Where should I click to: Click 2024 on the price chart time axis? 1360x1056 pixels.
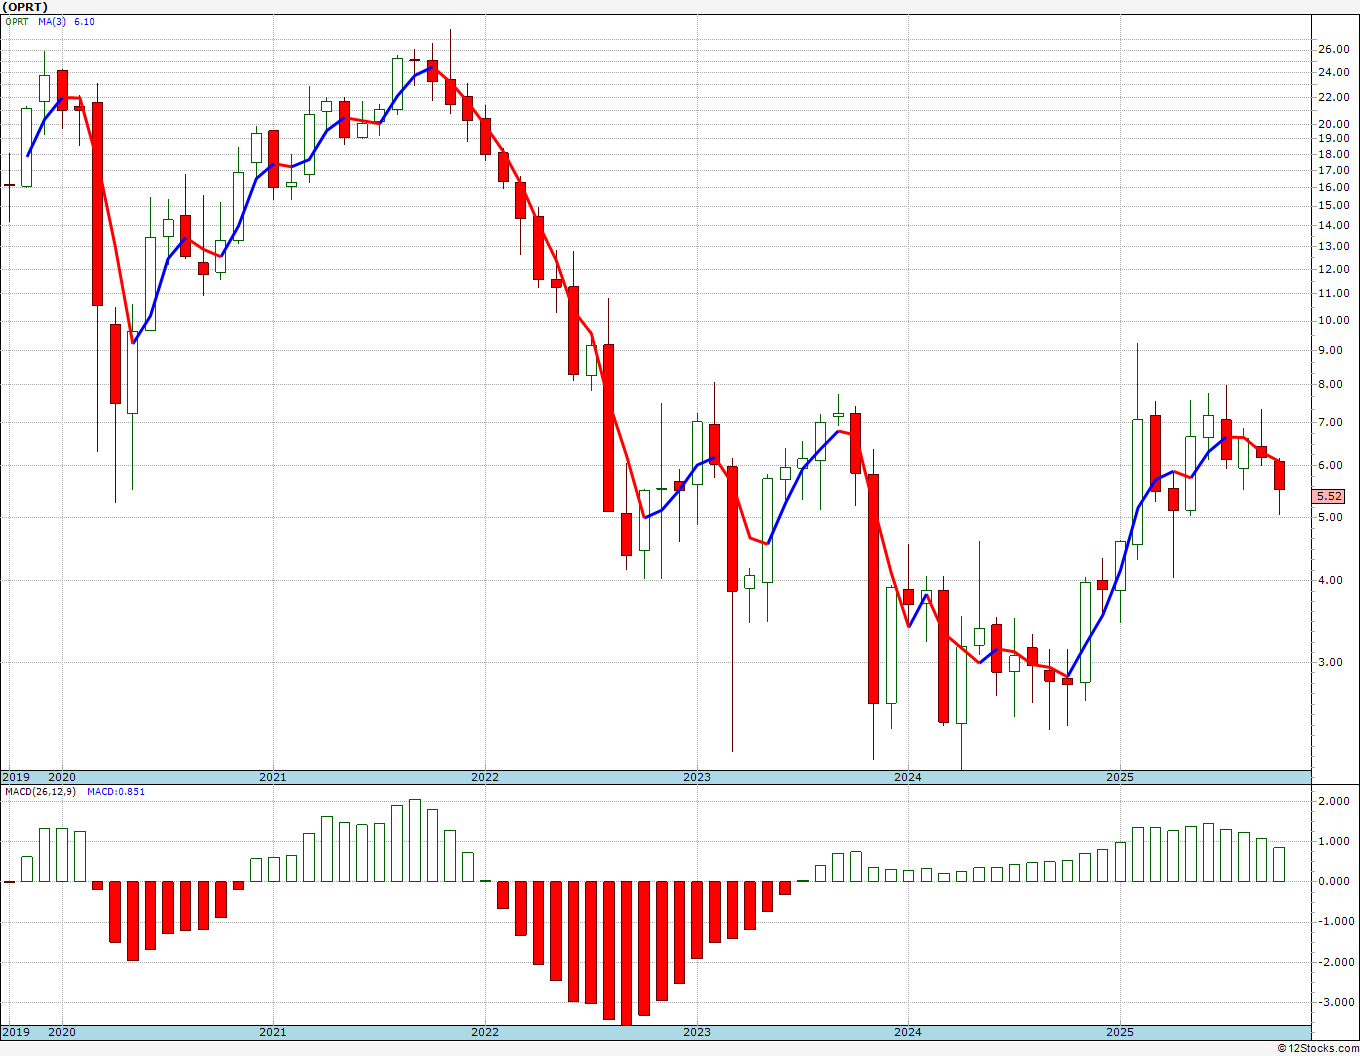tap(908, 777)
